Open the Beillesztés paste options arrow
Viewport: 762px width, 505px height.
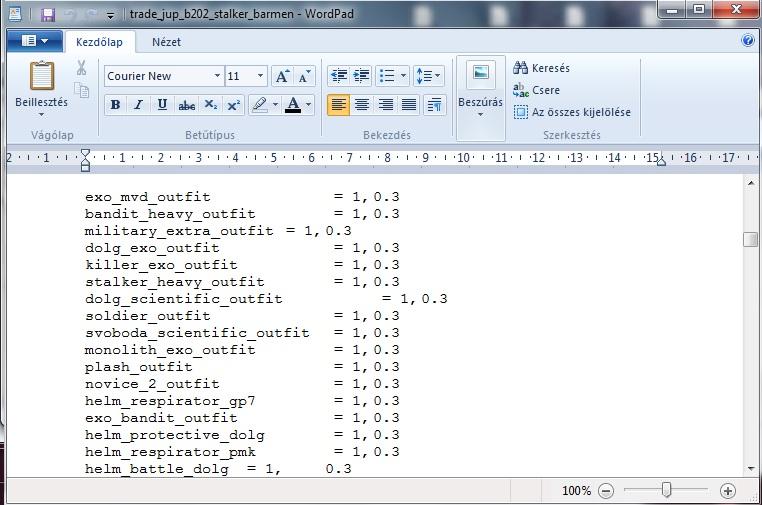[x=41, y=115]
